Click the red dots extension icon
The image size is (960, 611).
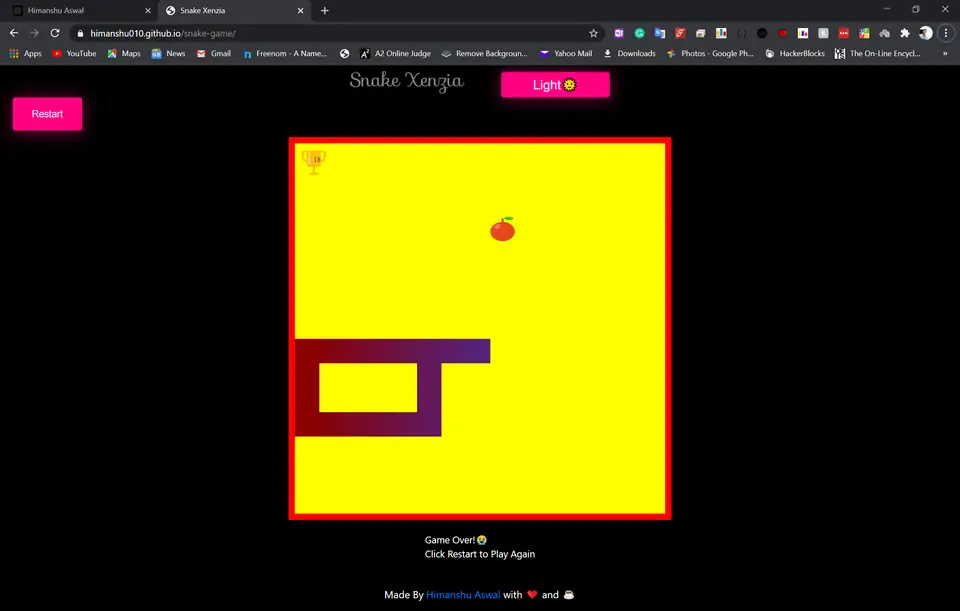coord(844,33)
